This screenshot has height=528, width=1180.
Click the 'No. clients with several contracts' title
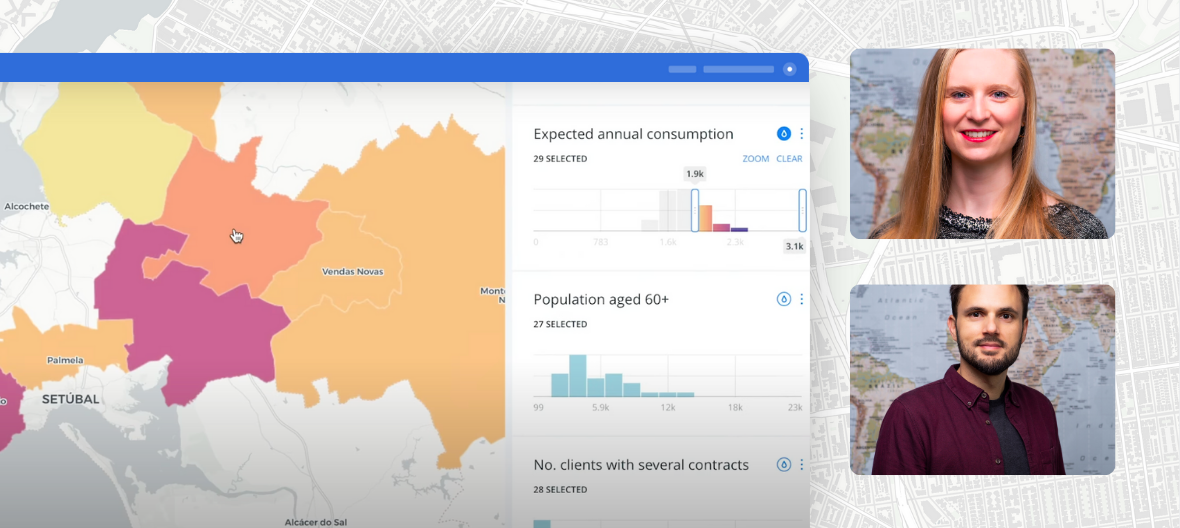point(641,465)
